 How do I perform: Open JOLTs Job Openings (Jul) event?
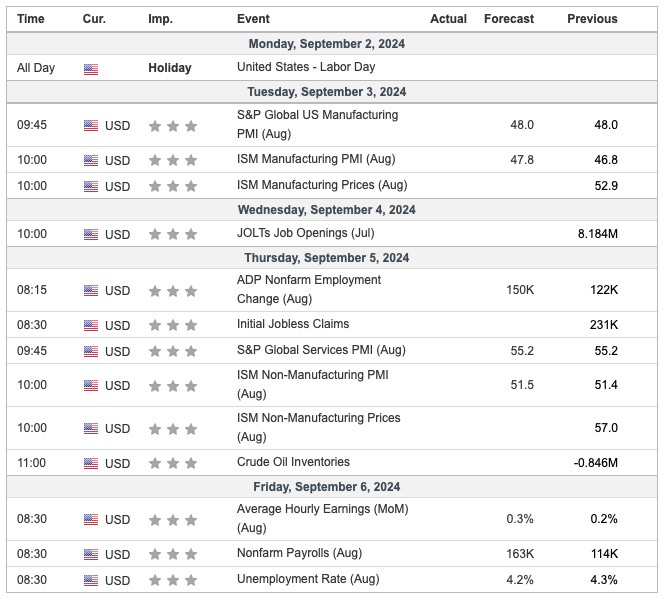[305, 233]
